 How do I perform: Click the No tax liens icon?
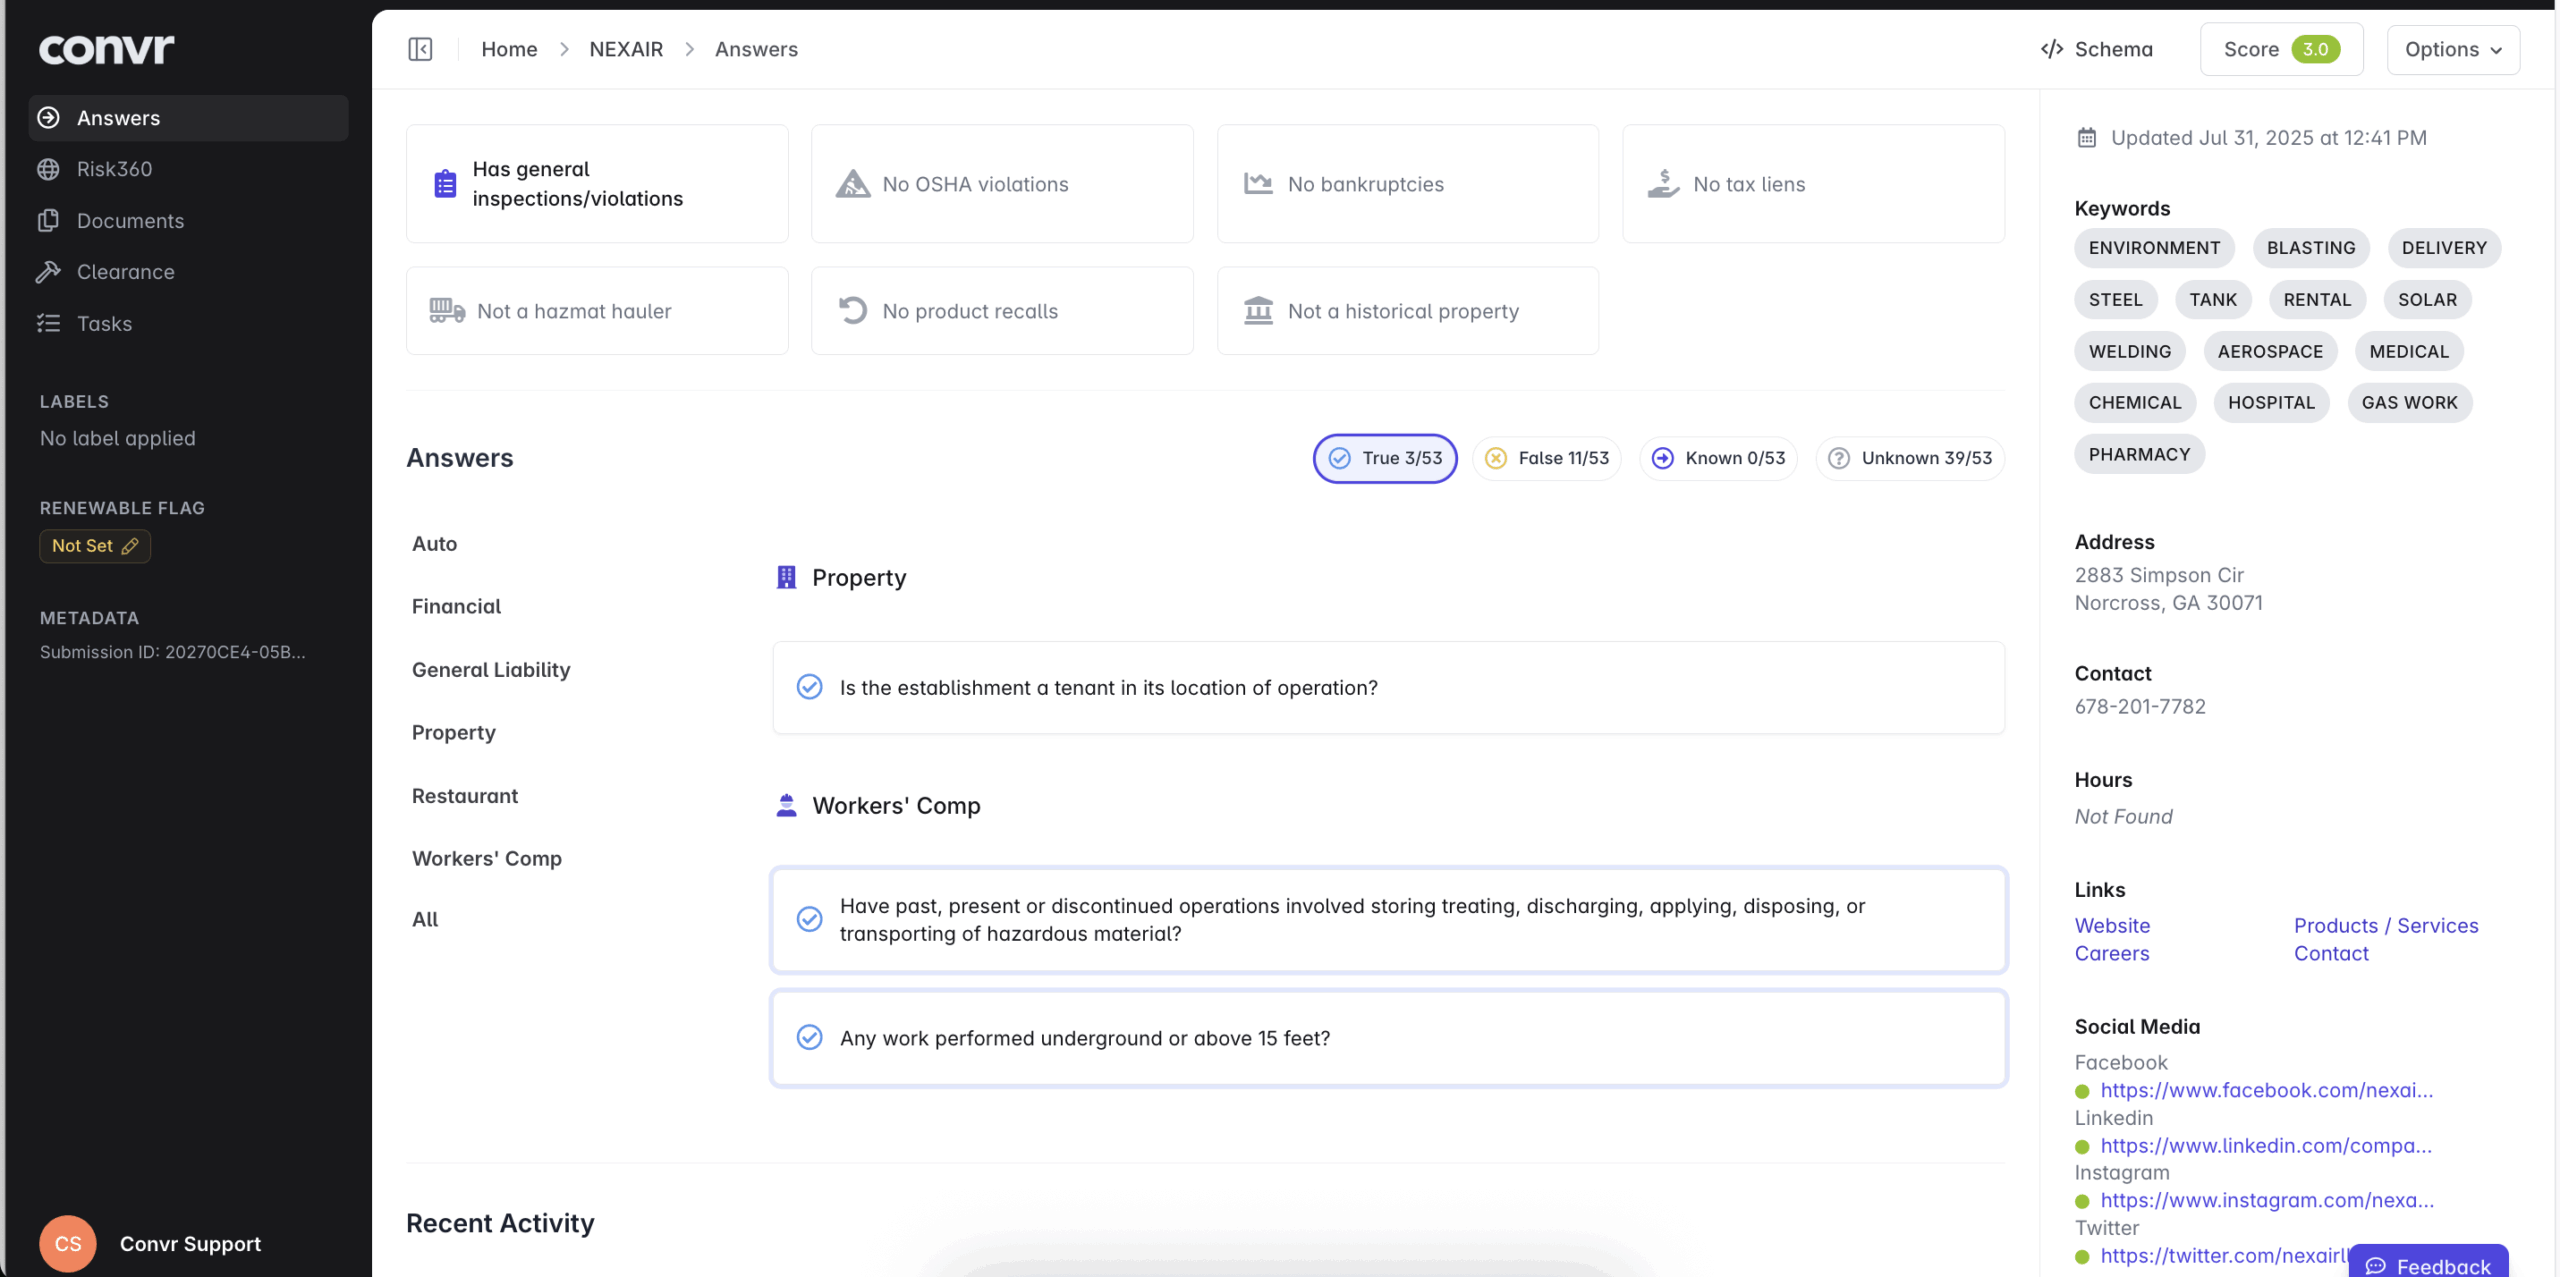click(x=1663, y=184)
